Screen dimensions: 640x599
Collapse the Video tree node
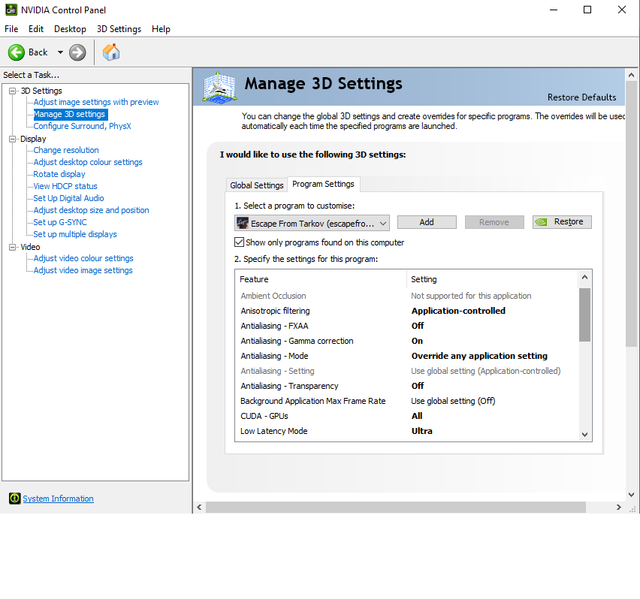point(13,247)
